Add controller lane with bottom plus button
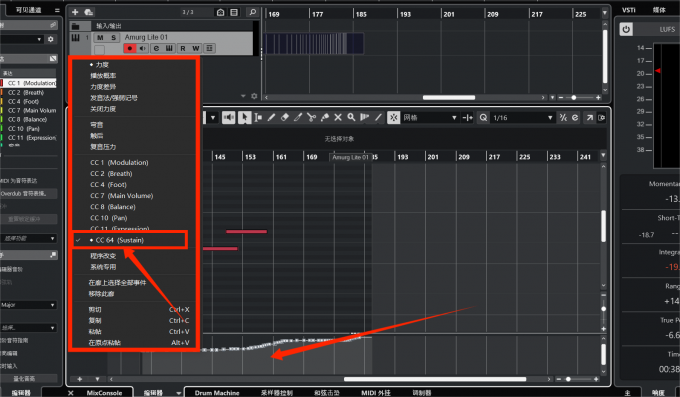The image size is (680, 397). pos(79,379)
